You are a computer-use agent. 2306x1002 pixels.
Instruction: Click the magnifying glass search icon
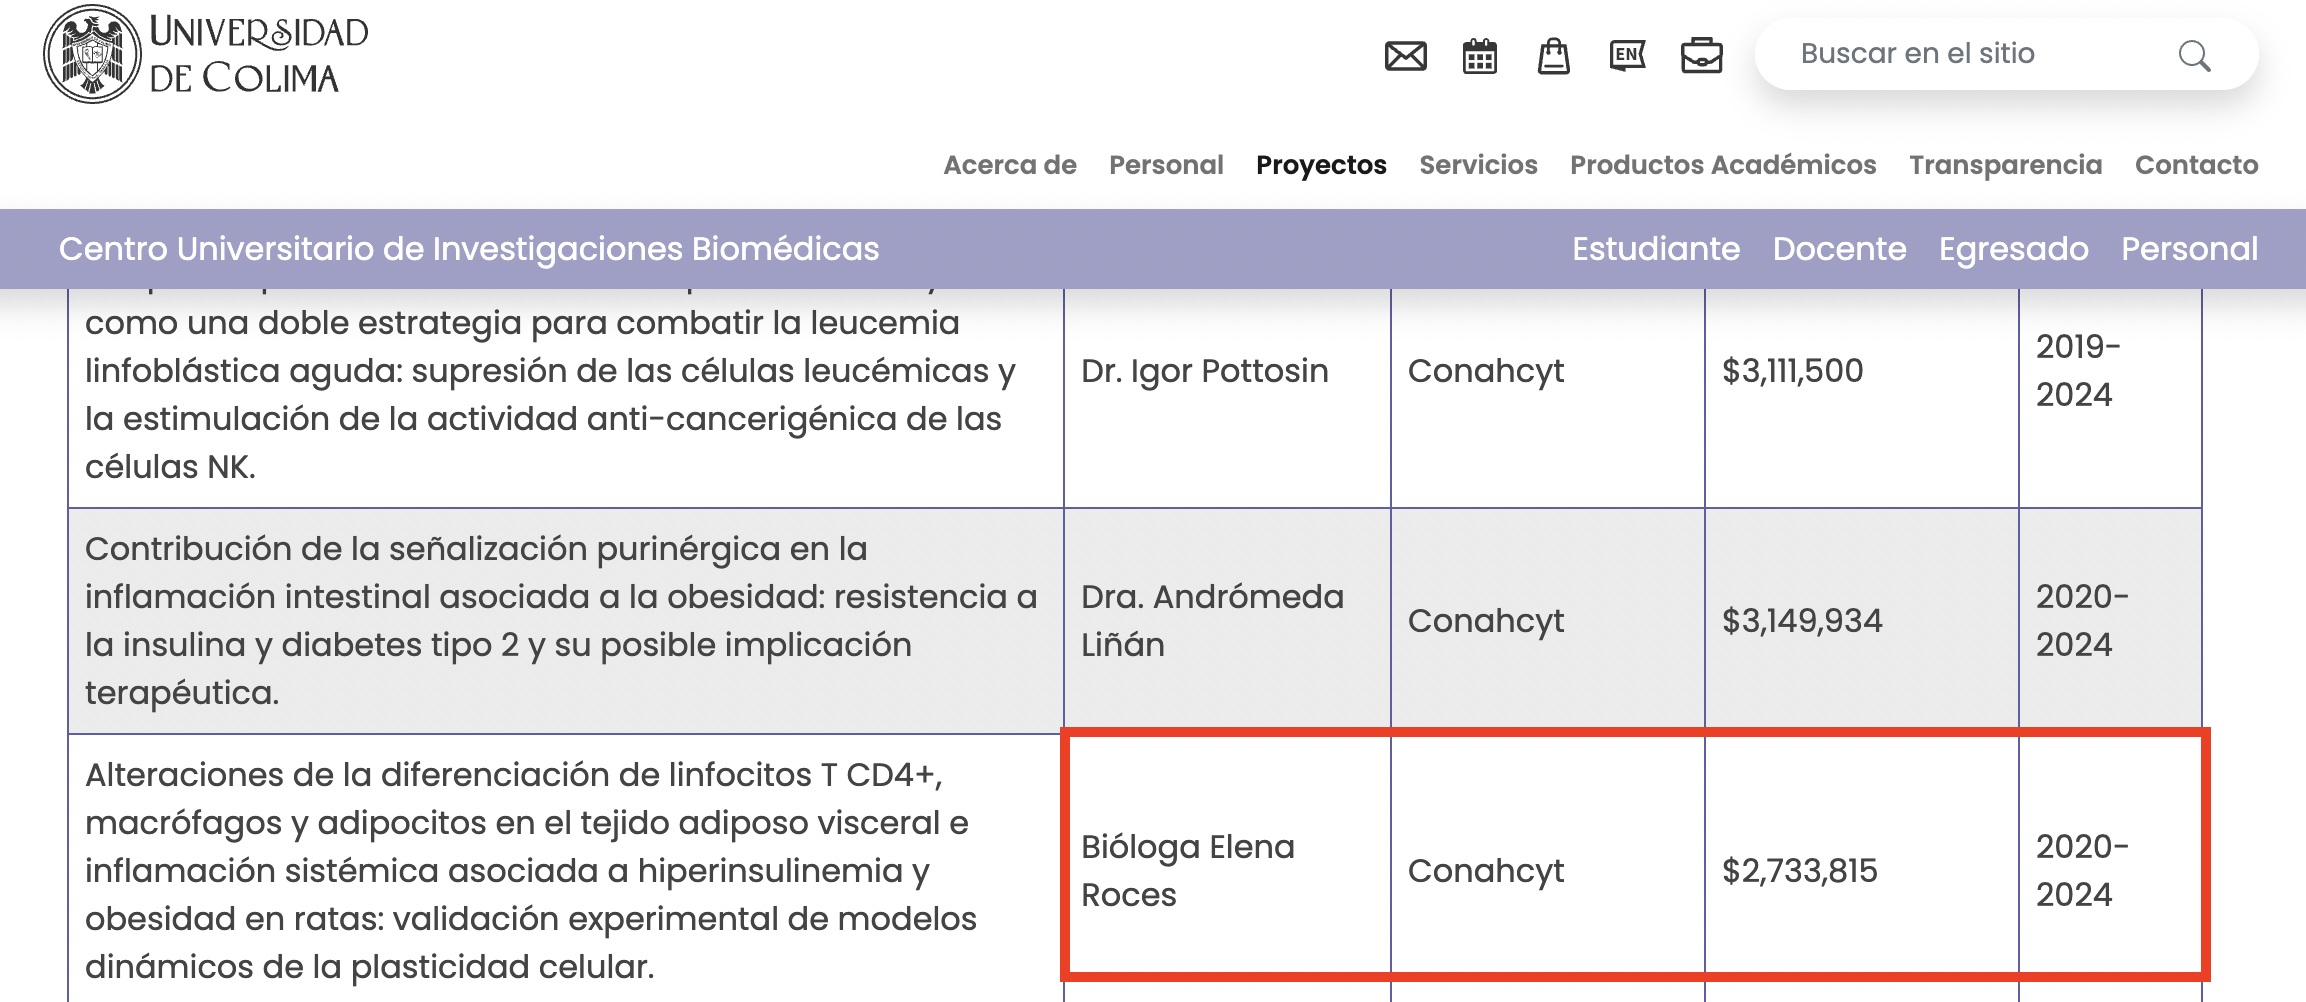[x=2194, y=56]
